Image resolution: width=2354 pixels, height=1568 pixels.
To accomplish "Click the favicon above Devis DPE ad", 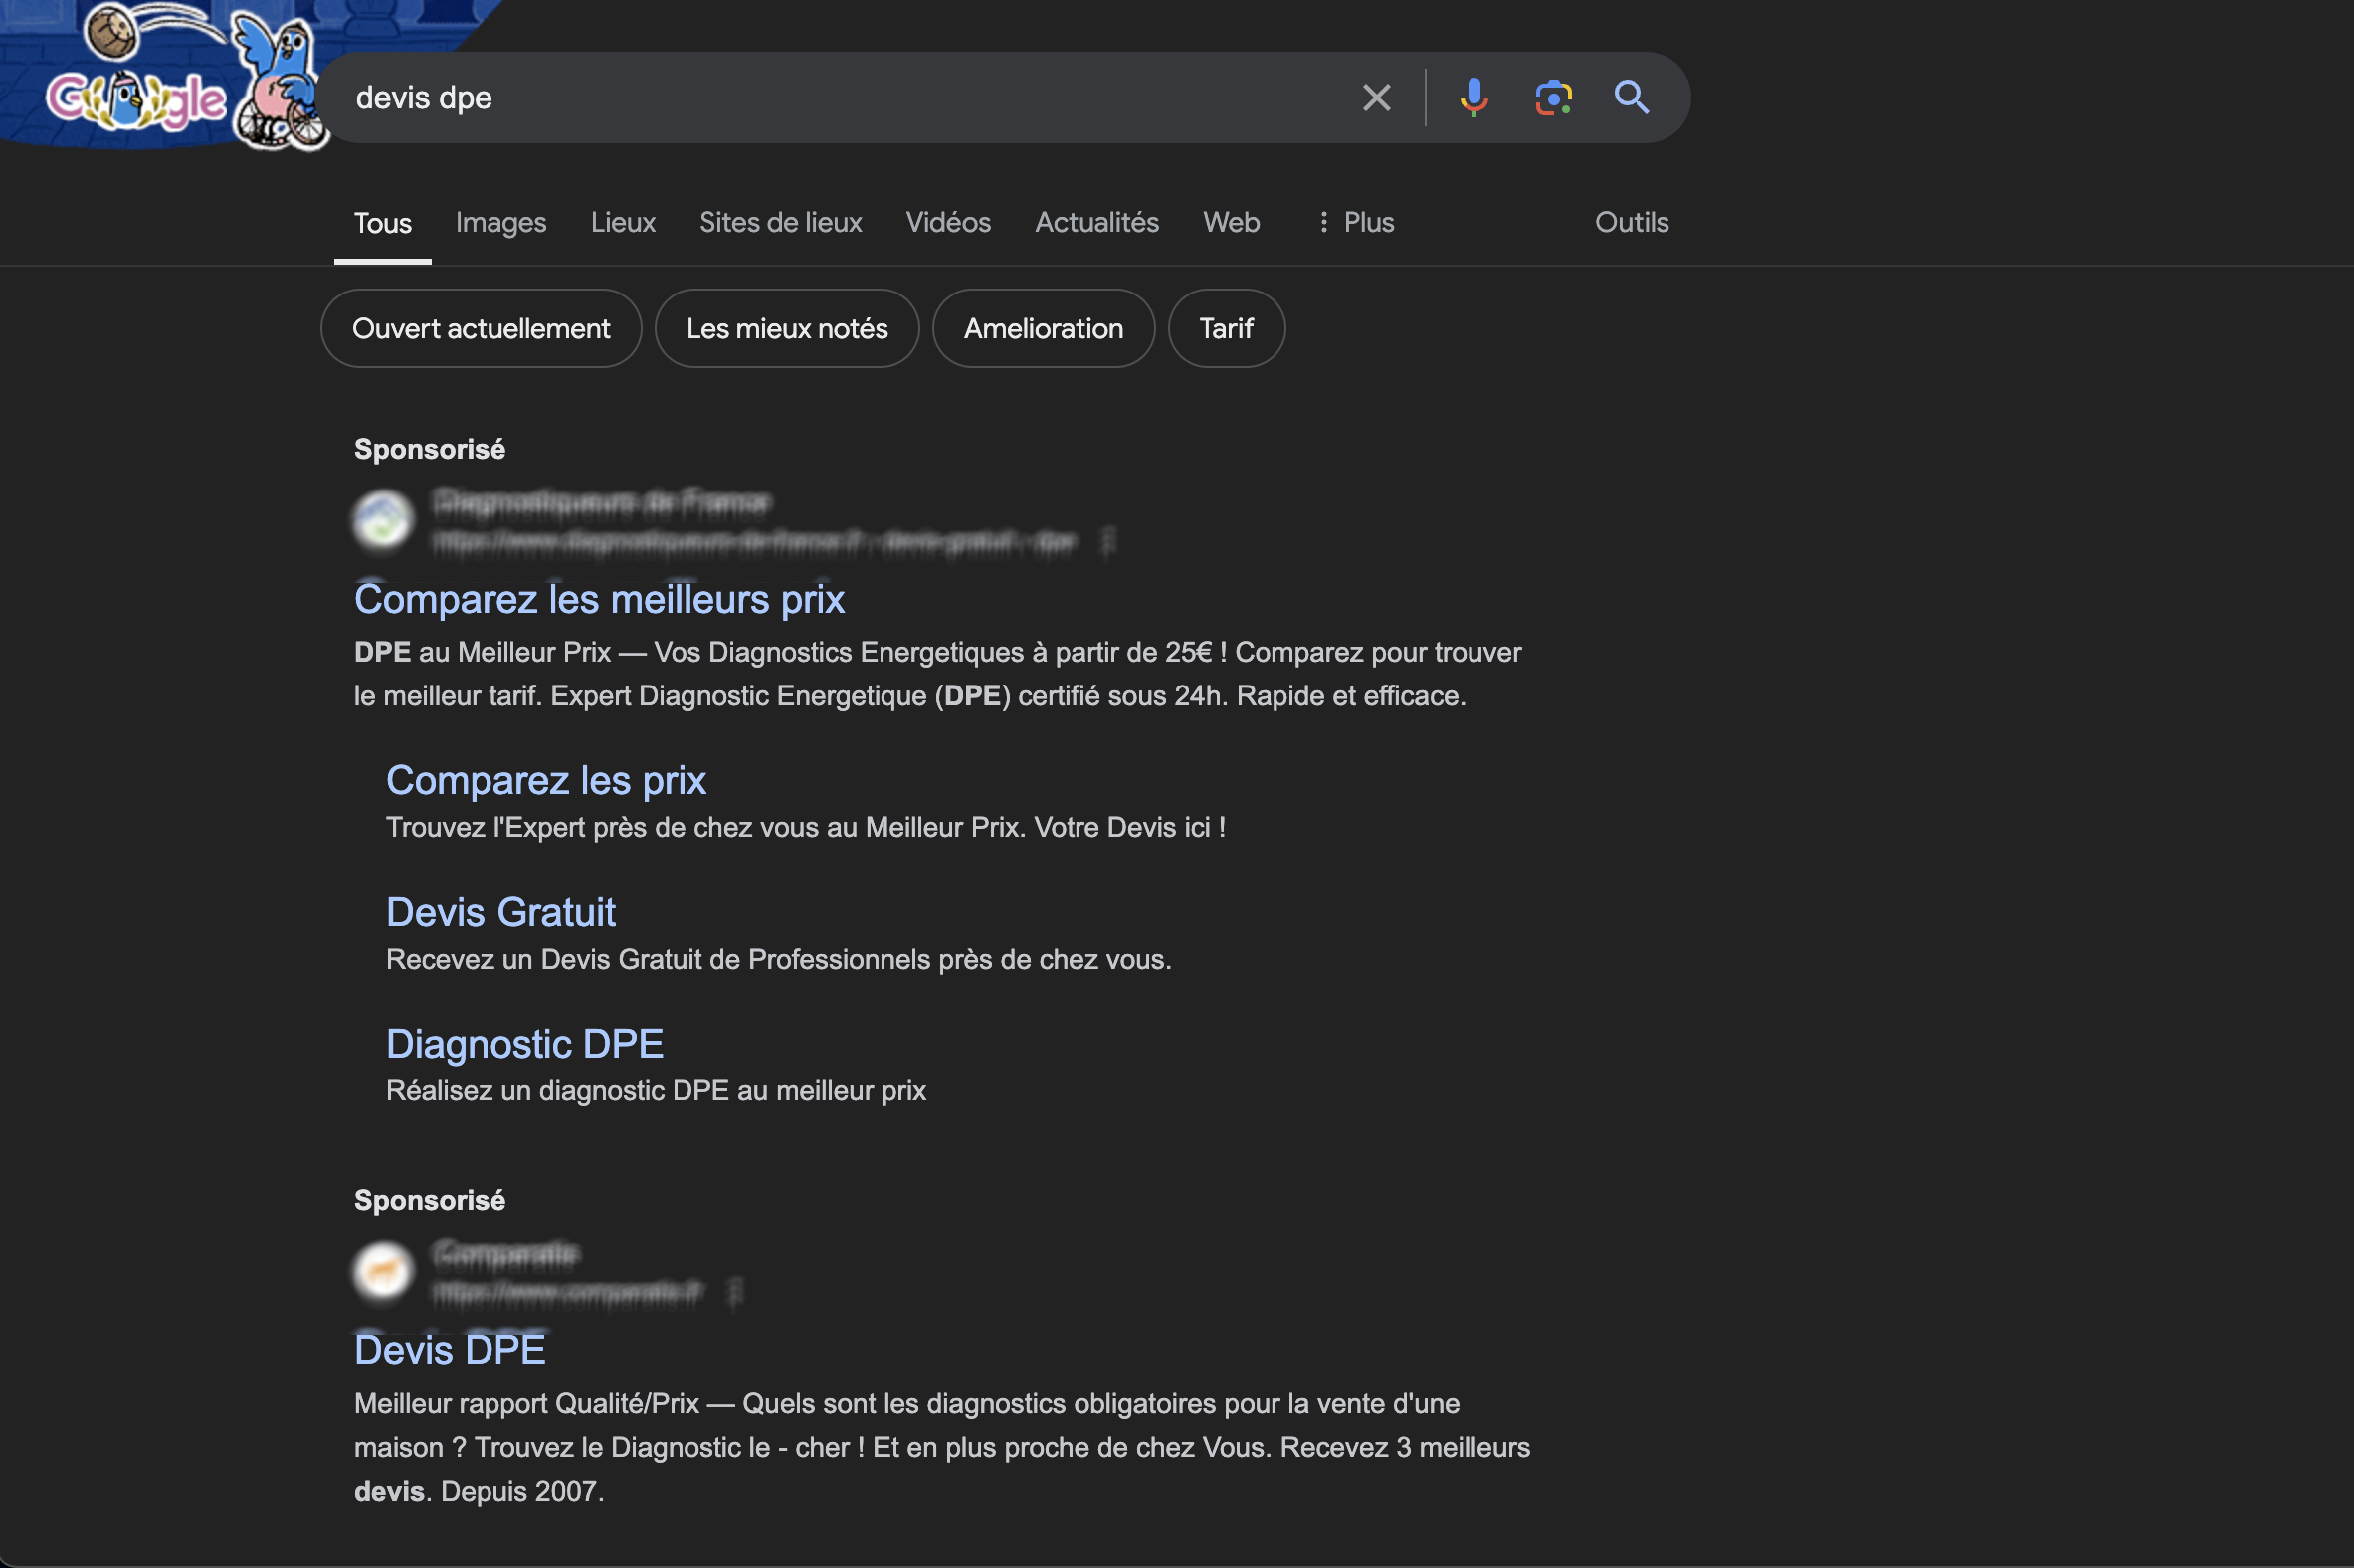I will point(383,1271).
